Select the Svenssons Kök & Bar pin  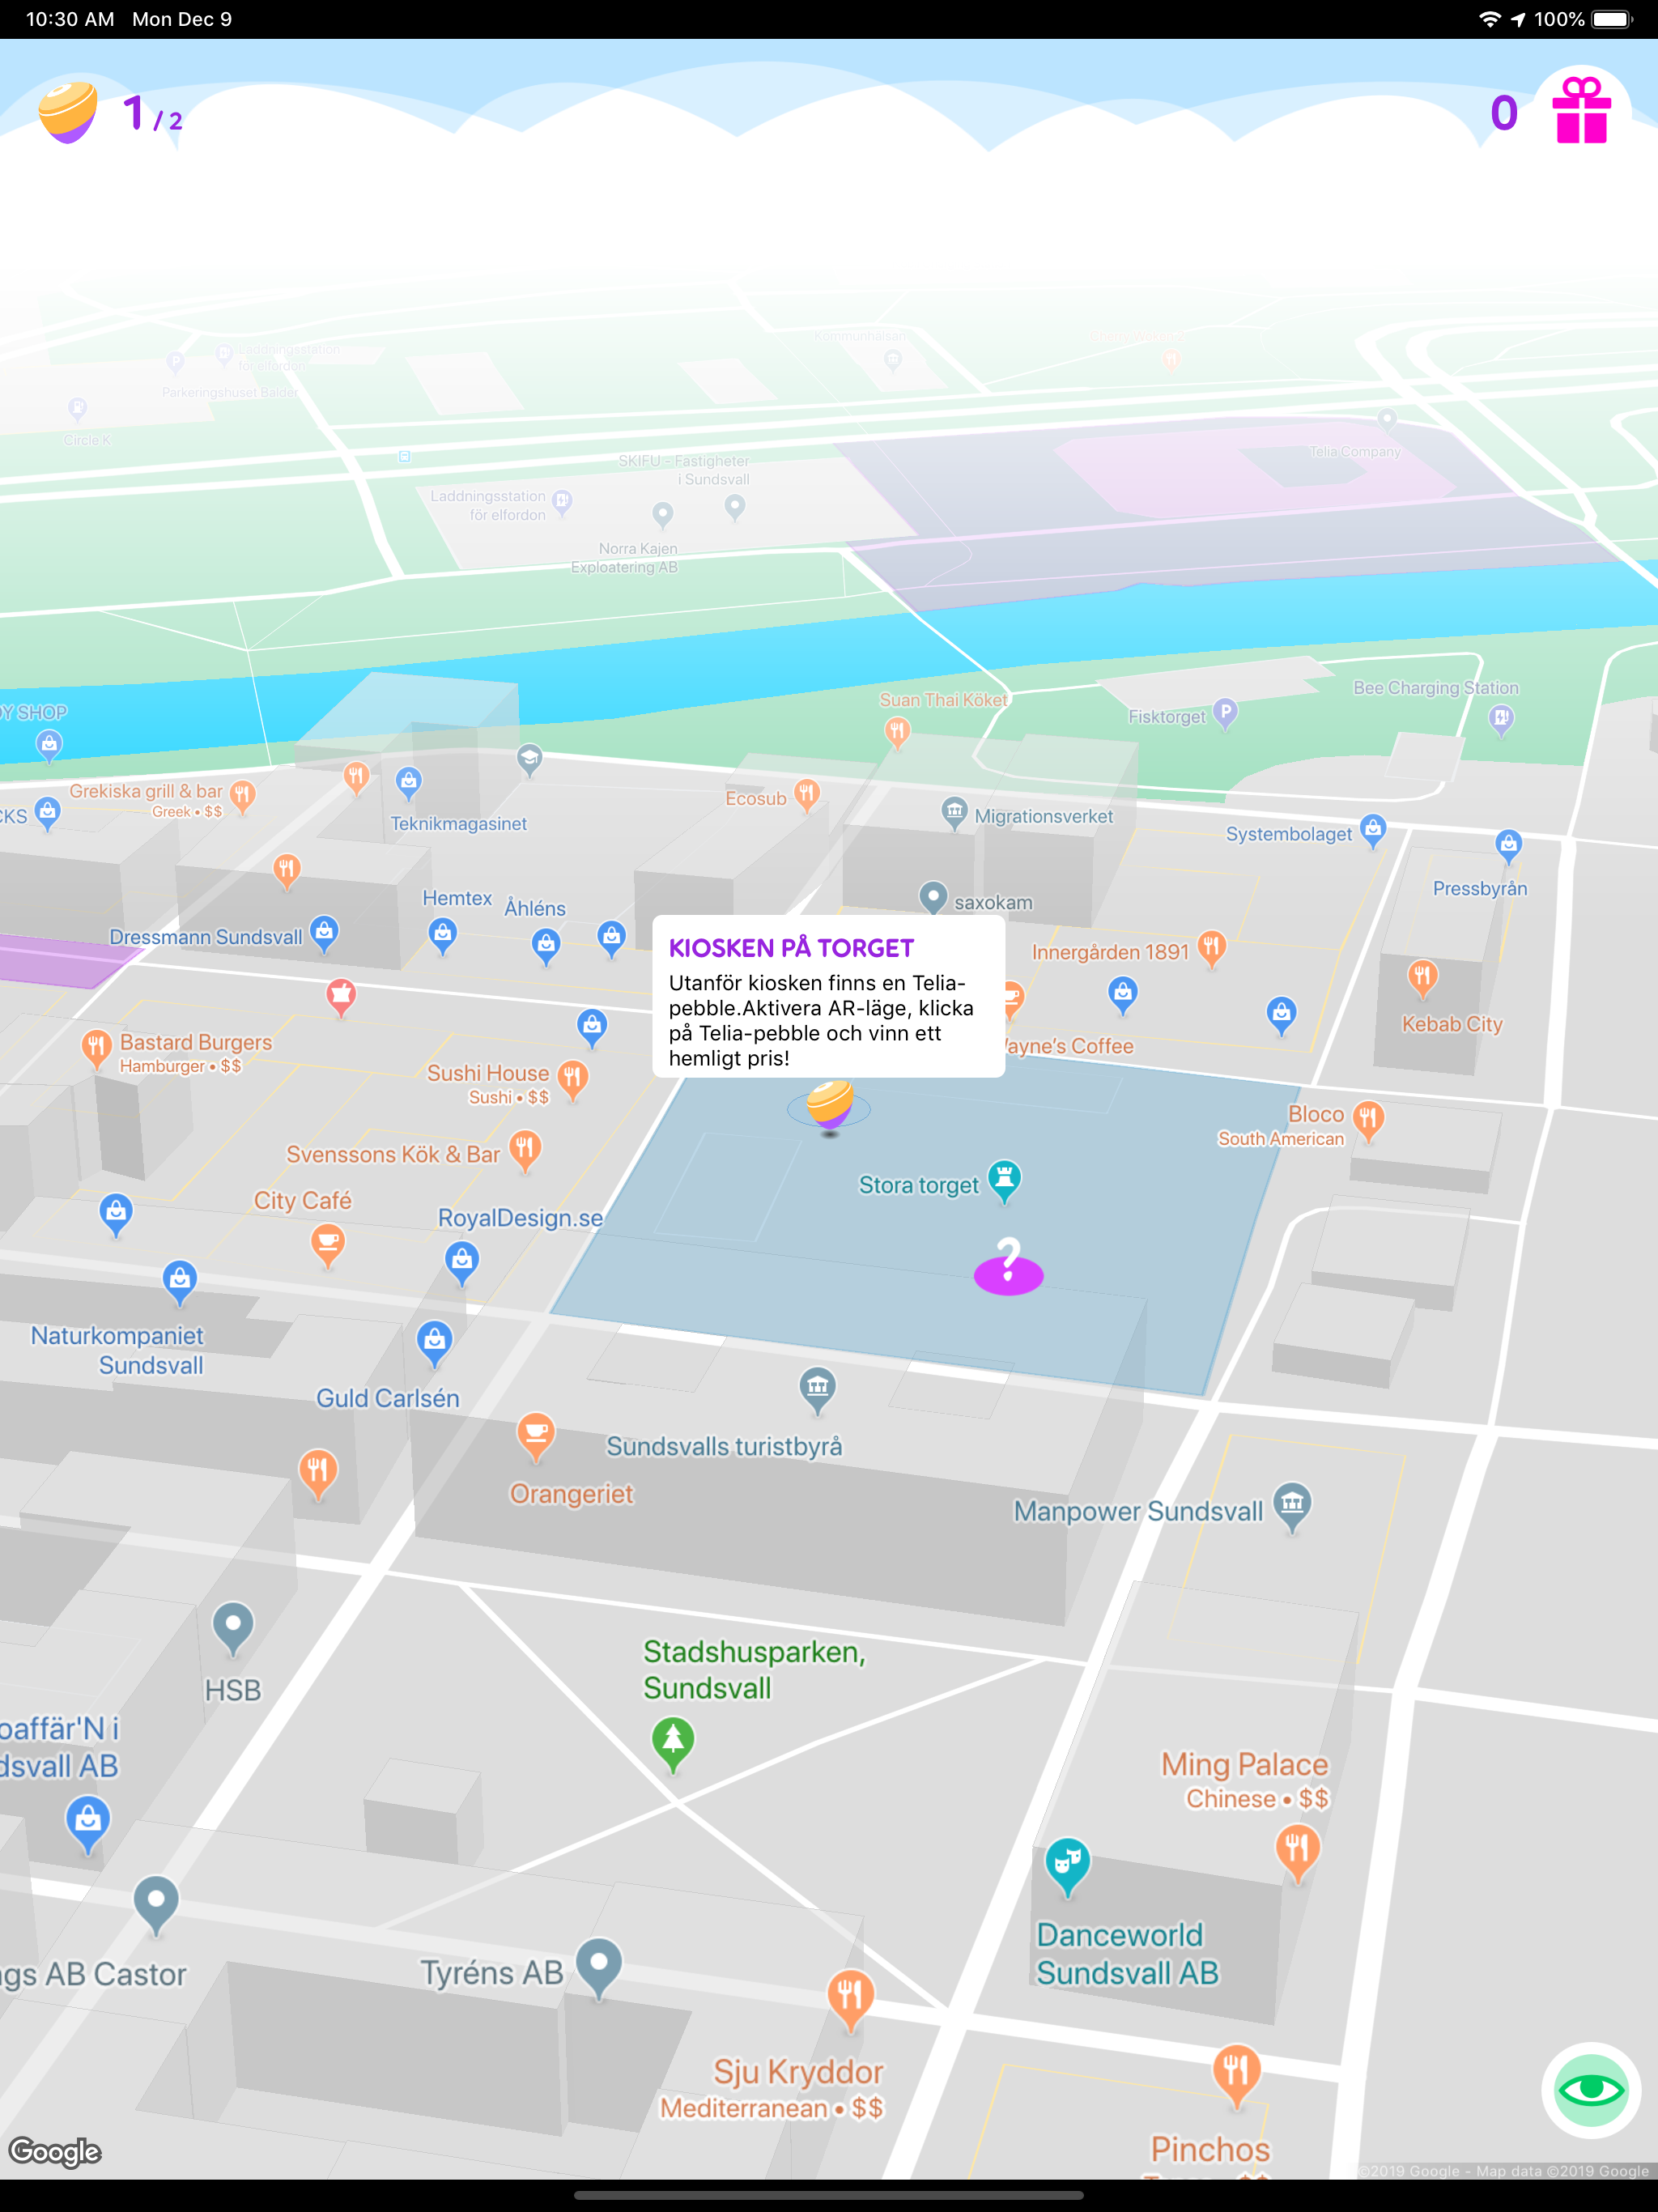coord(525,1151)
